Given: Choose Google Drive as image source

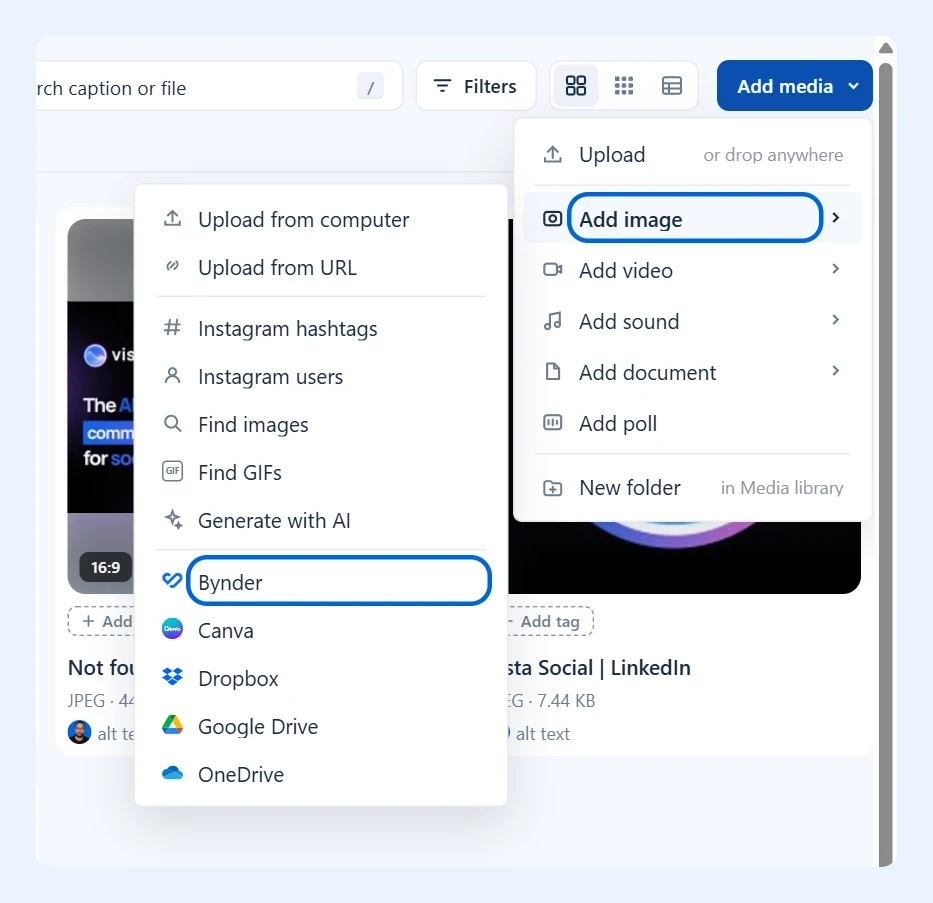Looking at the screenshot, I should point(321,727).
